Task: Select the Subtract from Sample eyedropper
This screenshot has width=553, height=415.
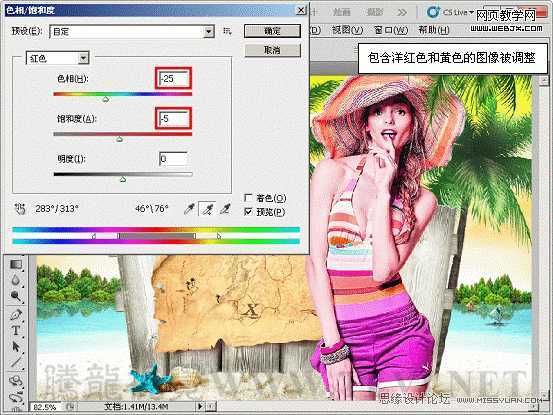Action: 225,209
